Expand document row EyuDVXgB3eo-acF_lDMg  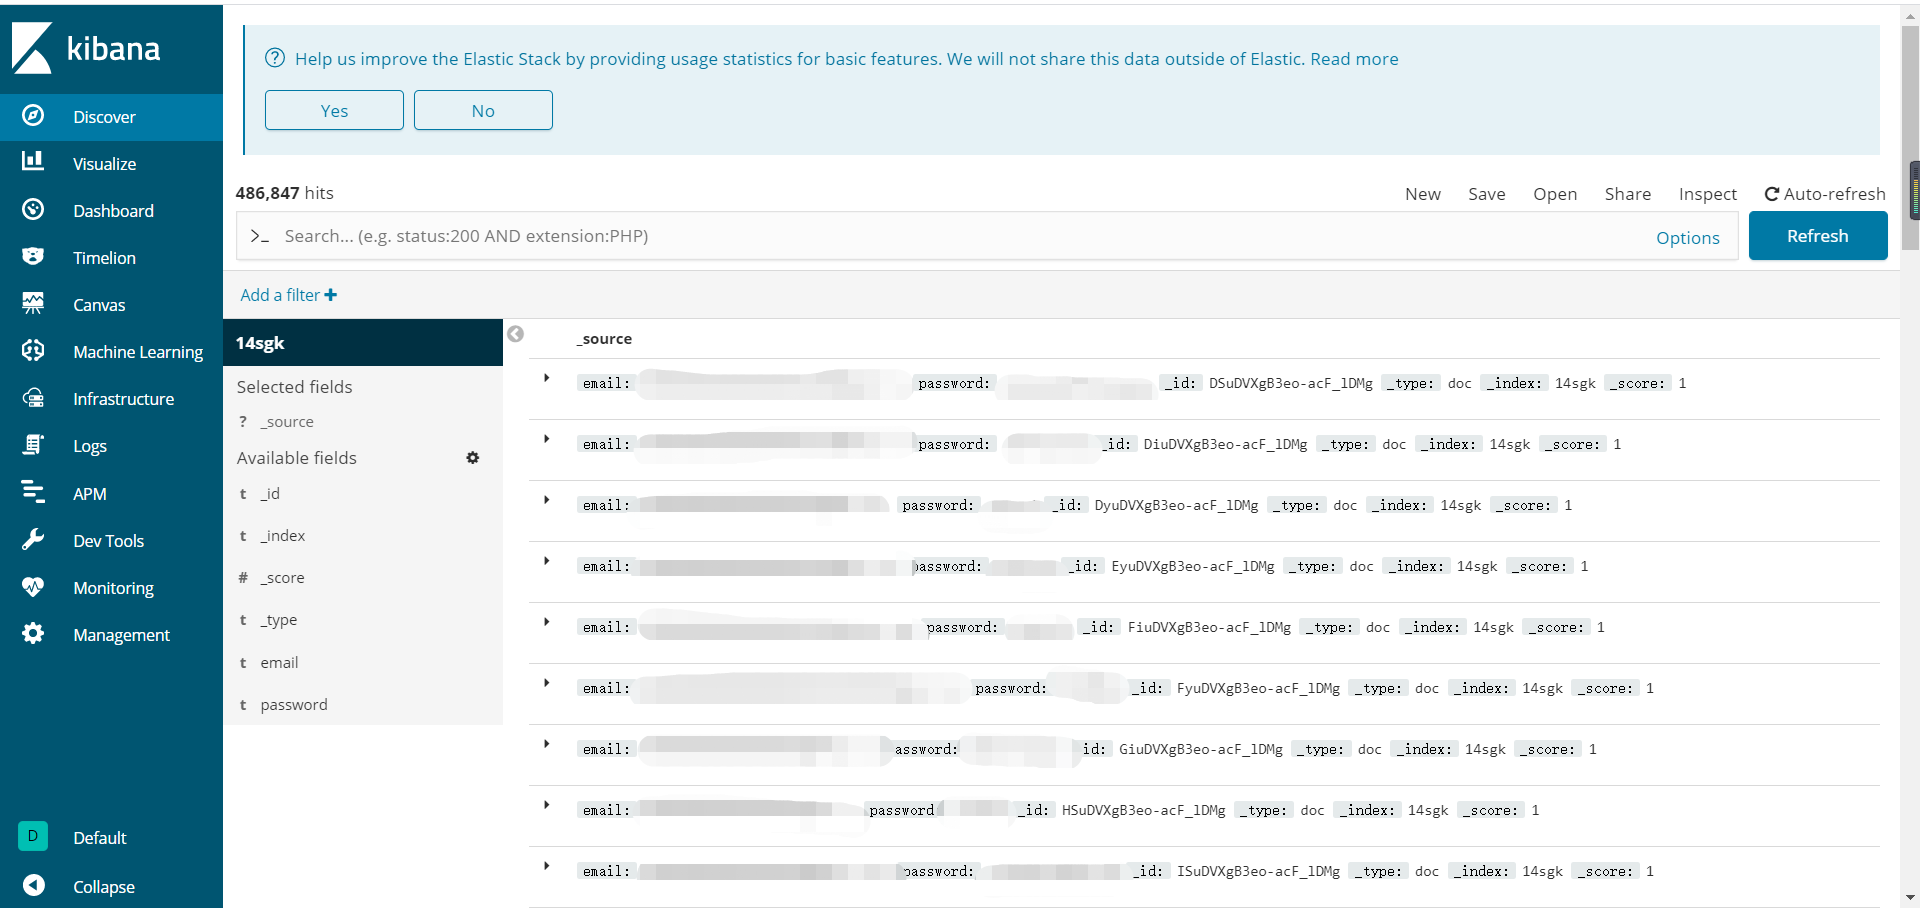click(x=547, y=561)
